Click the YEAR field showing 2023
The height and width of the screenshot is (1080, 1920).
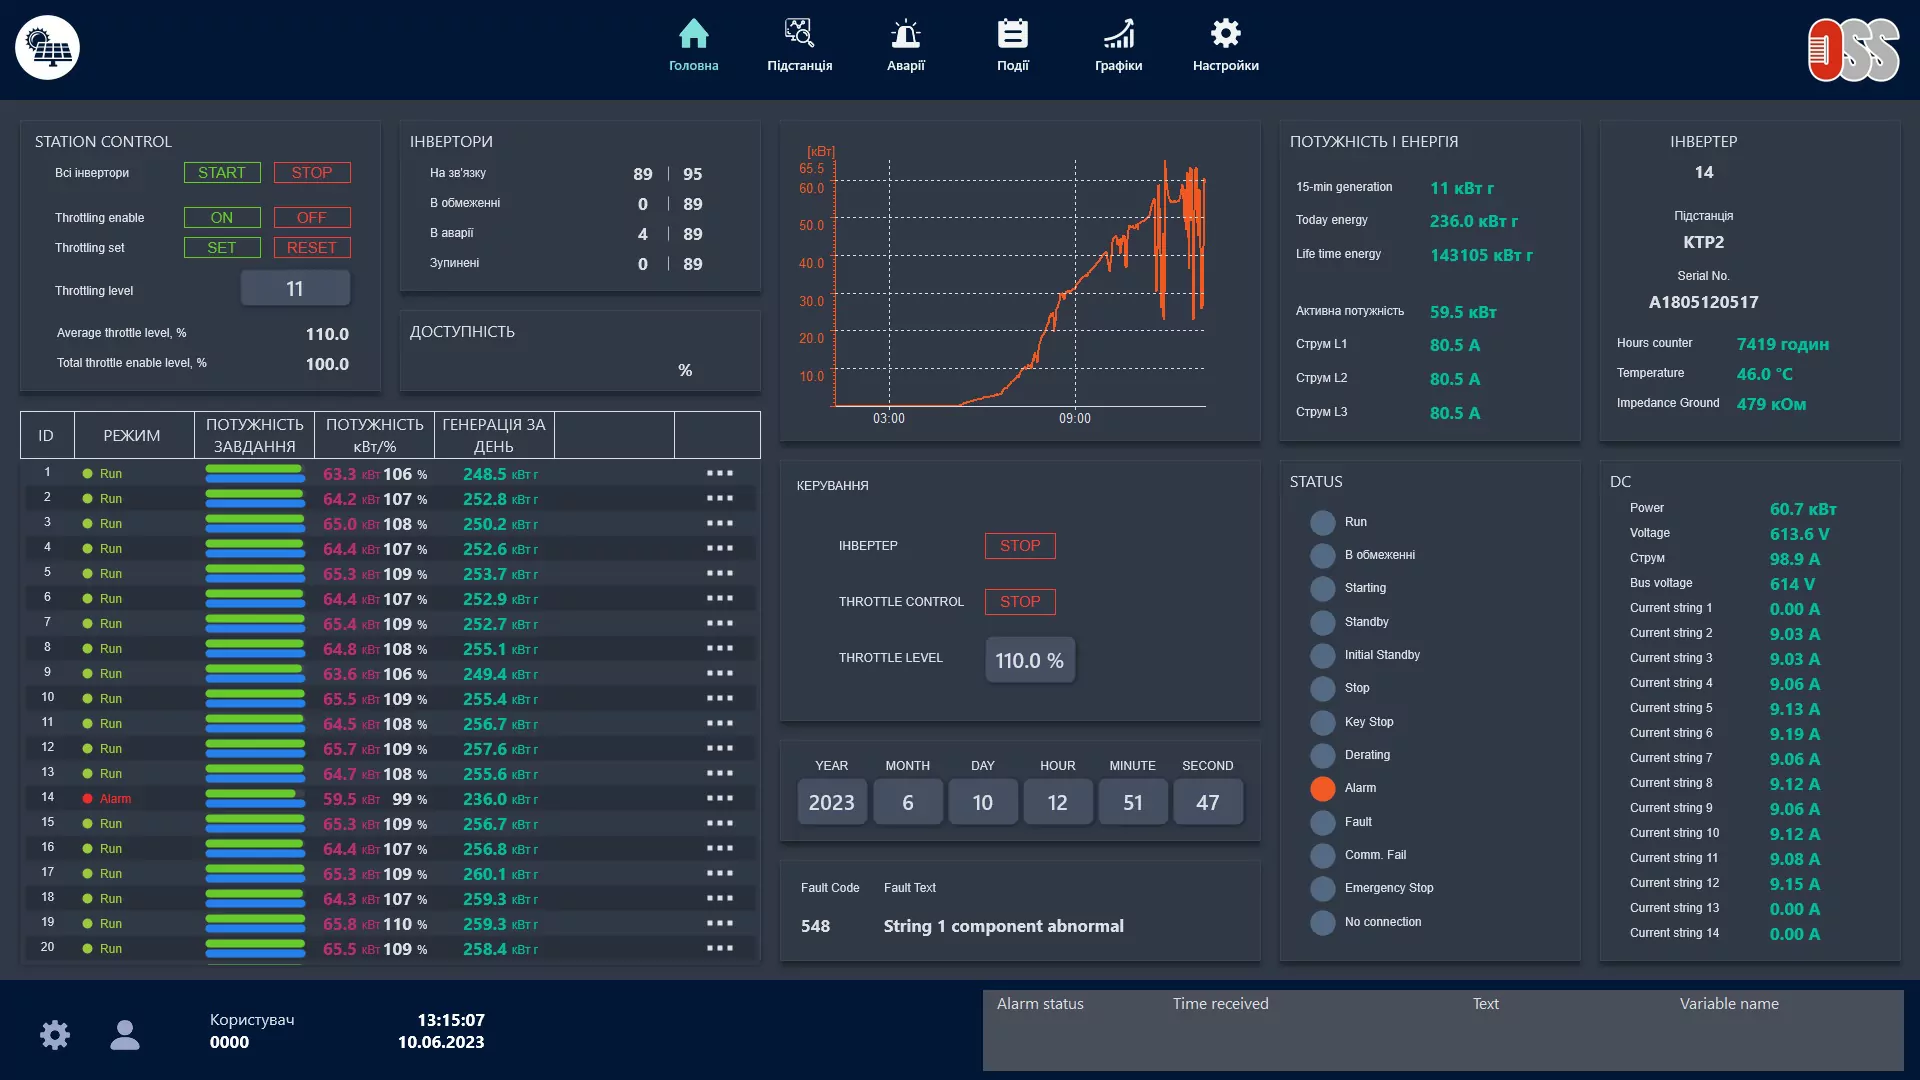pyautogui.click(x=831, y=802)
